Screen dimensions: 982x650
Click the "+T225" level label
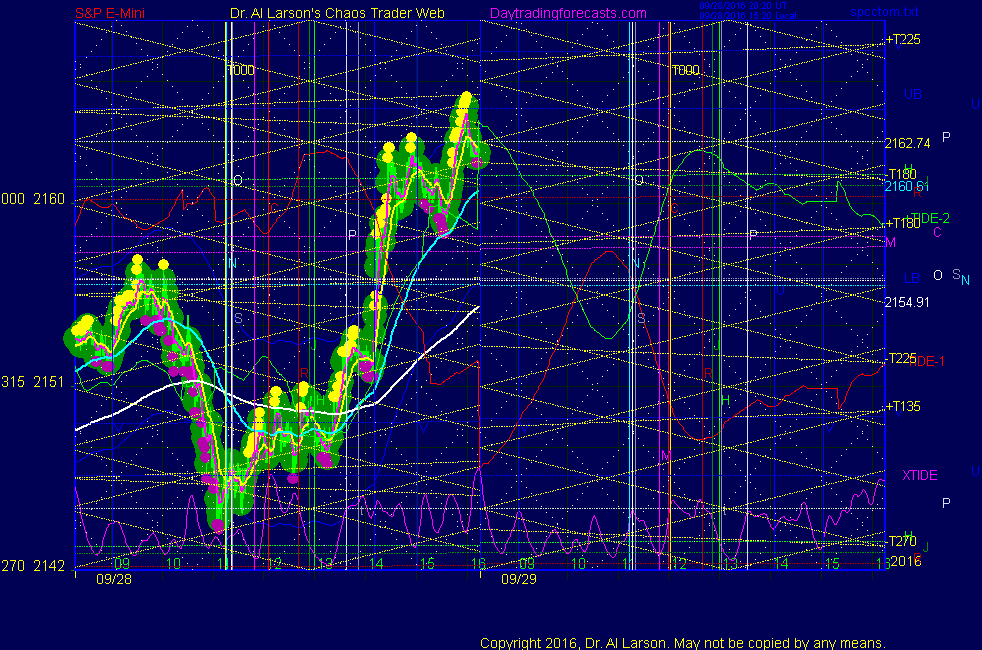pos(903,39)
